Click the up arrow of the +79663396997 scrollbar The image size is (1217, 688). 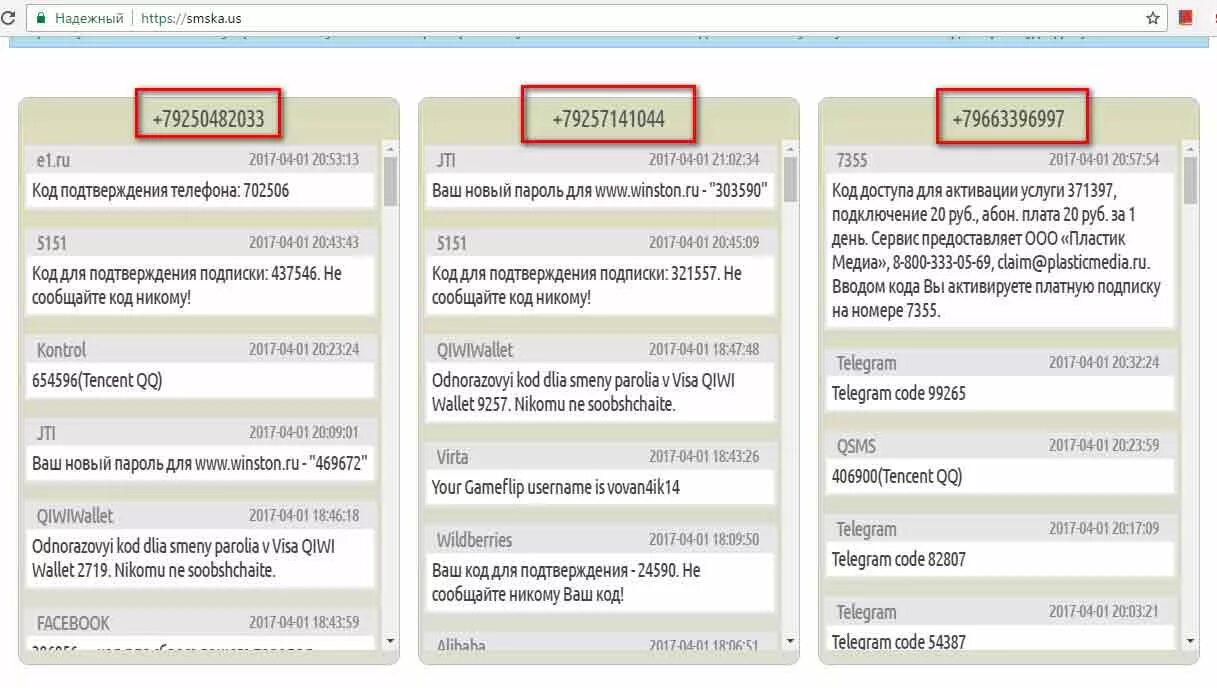tap(1190, 149)
